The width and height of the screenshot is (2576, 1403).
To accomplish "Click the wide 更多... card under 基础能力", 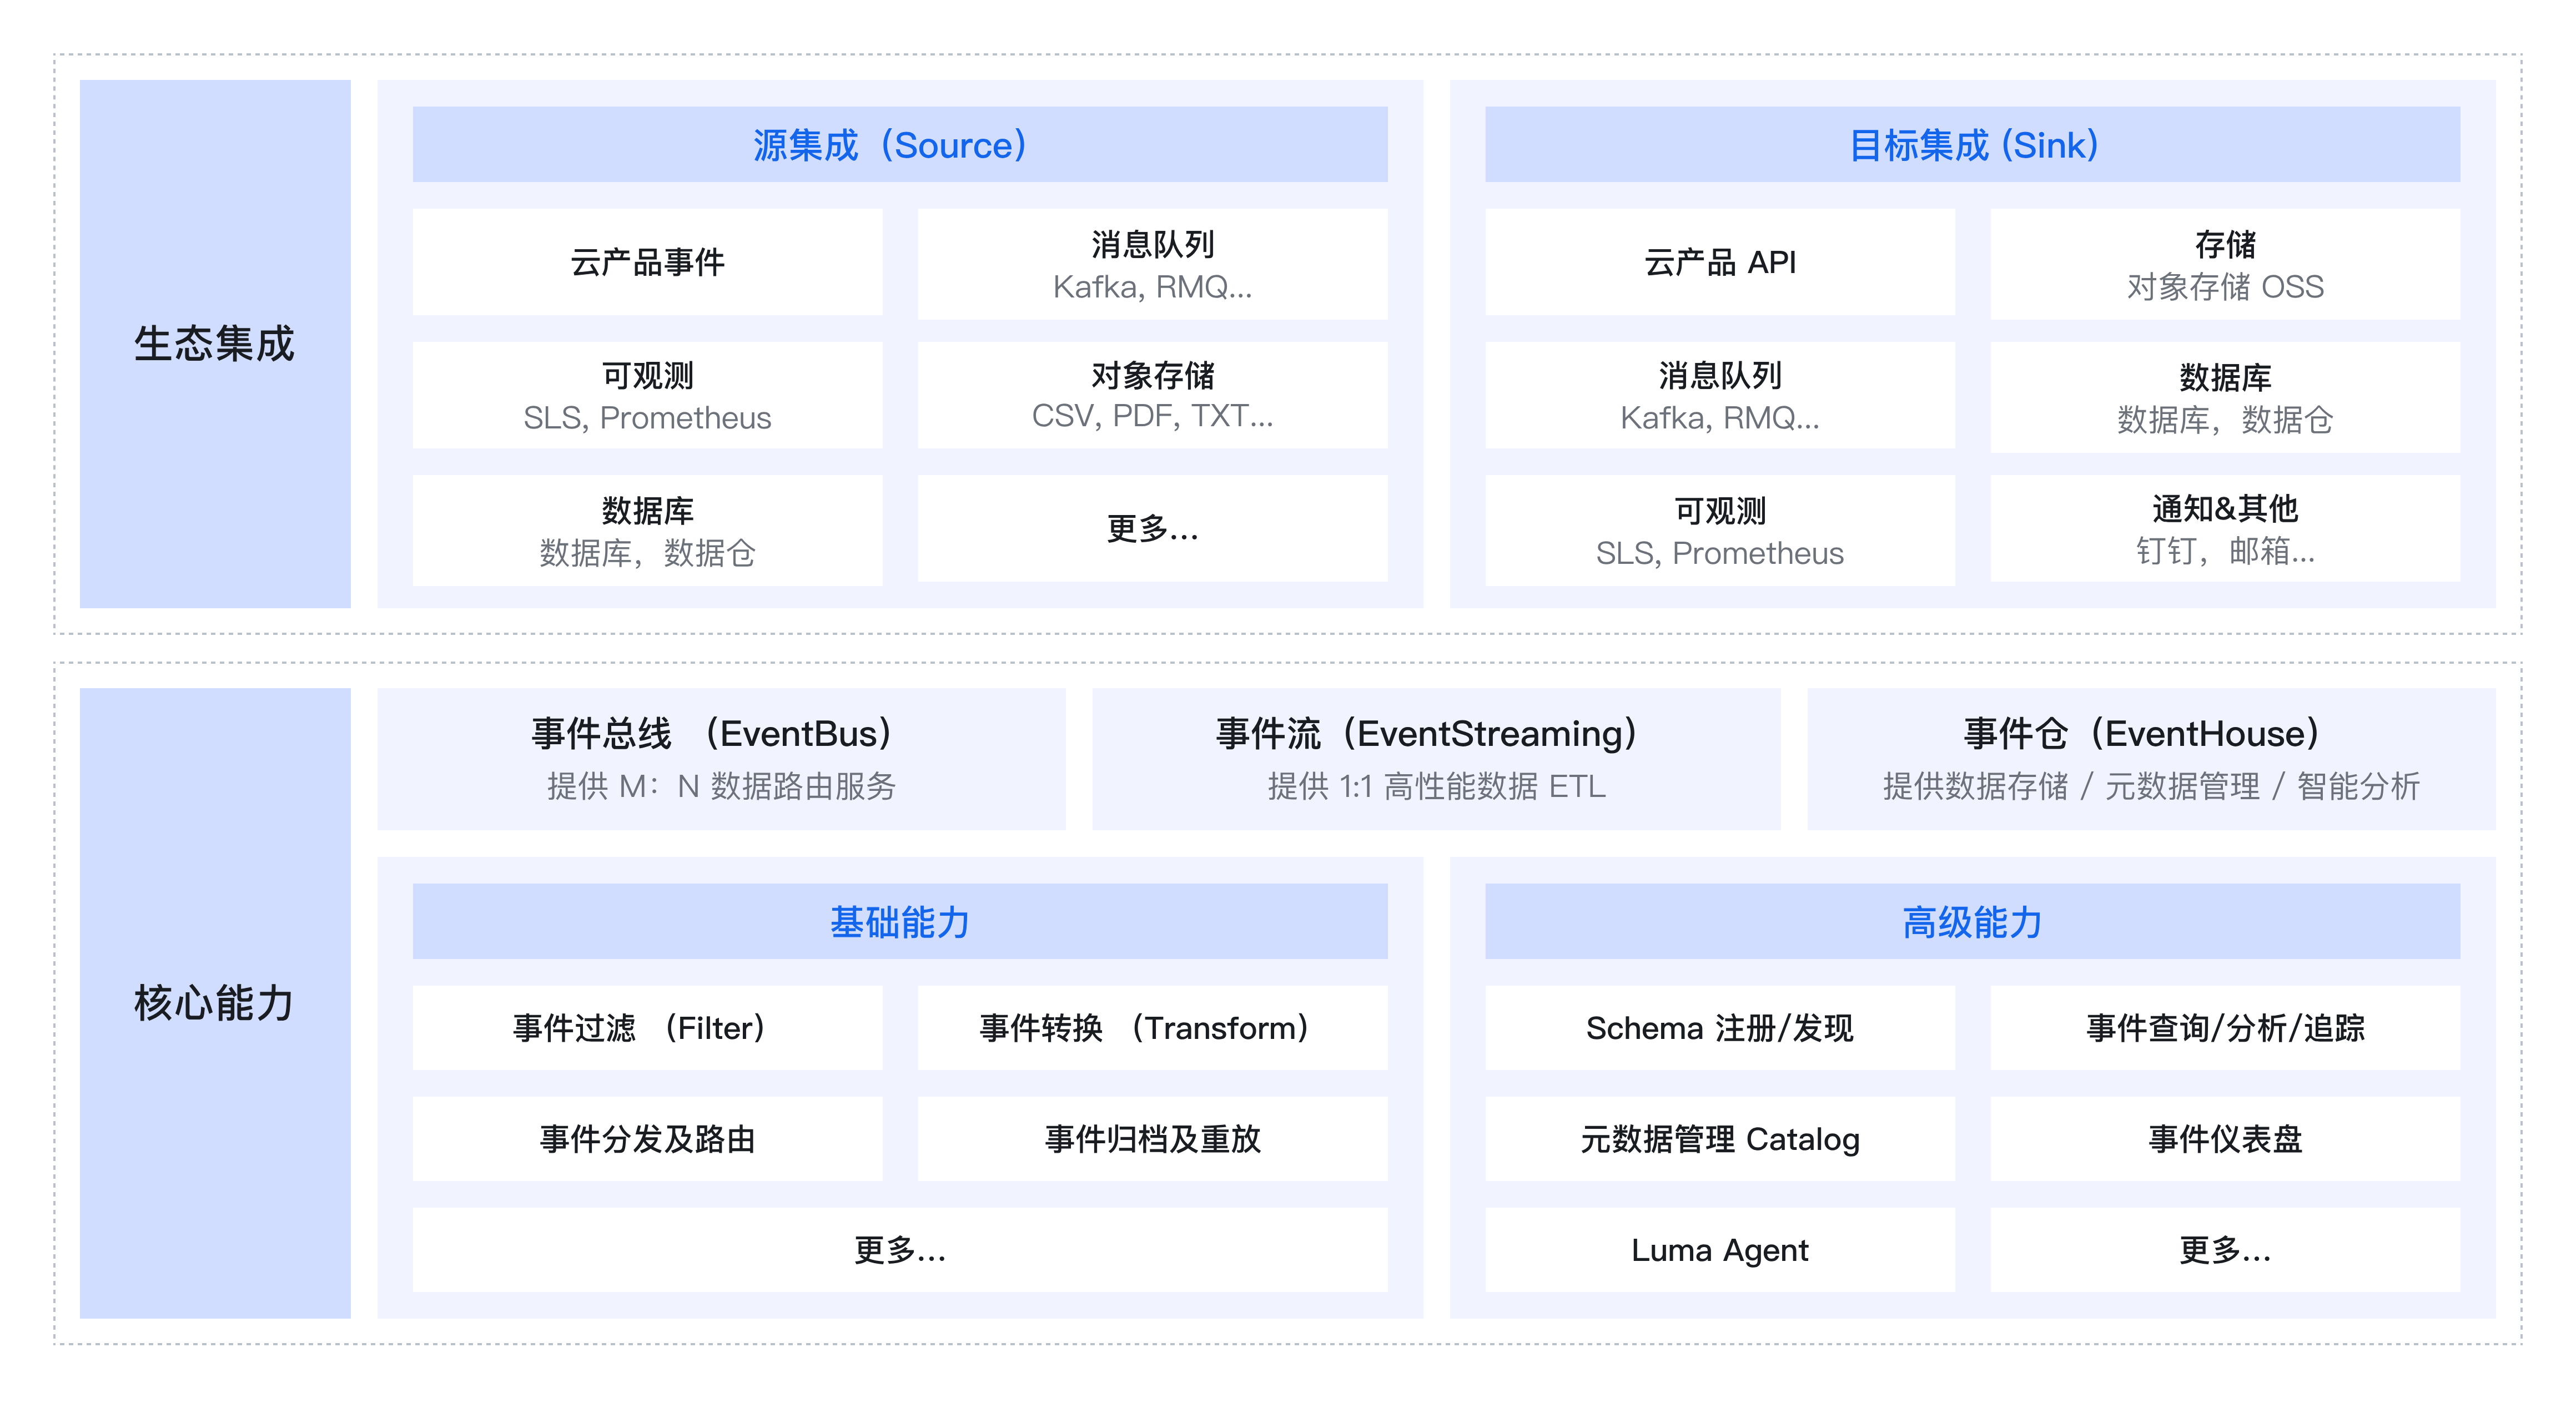I will tap(900, 1249).
